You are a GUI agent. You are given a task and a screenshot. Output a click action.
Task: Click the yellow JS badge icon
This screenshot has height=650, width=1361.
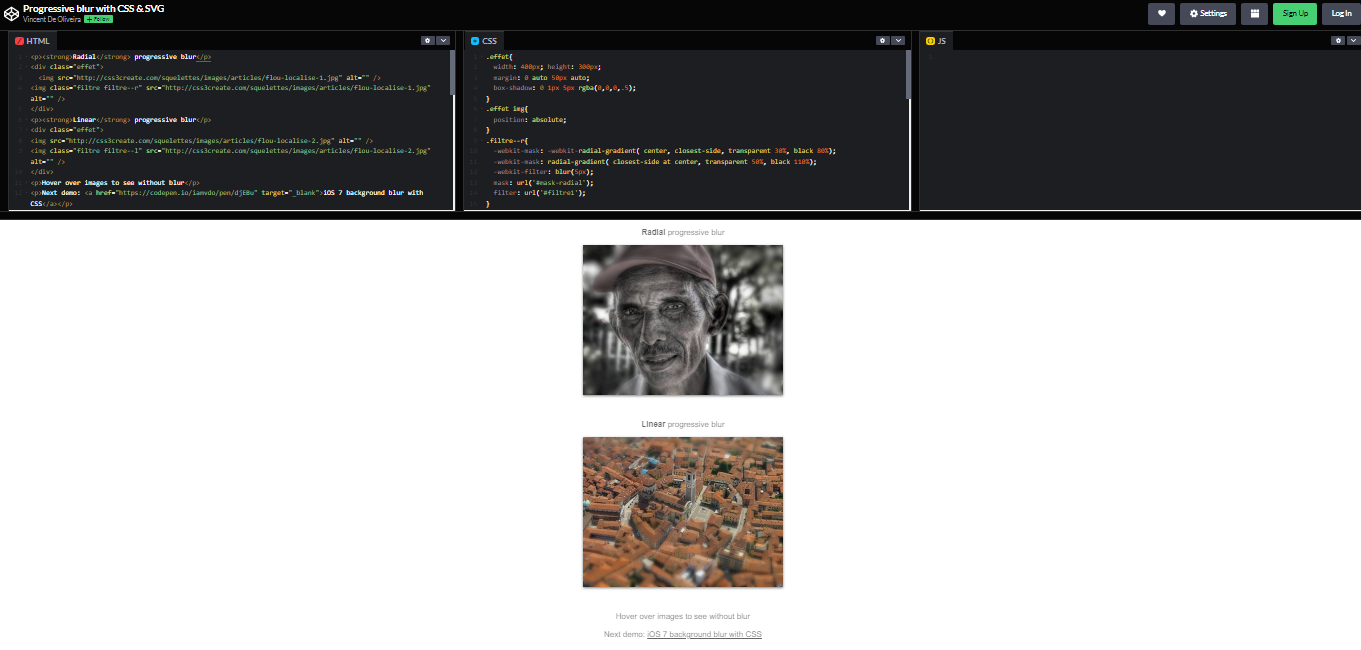(928, 39)
